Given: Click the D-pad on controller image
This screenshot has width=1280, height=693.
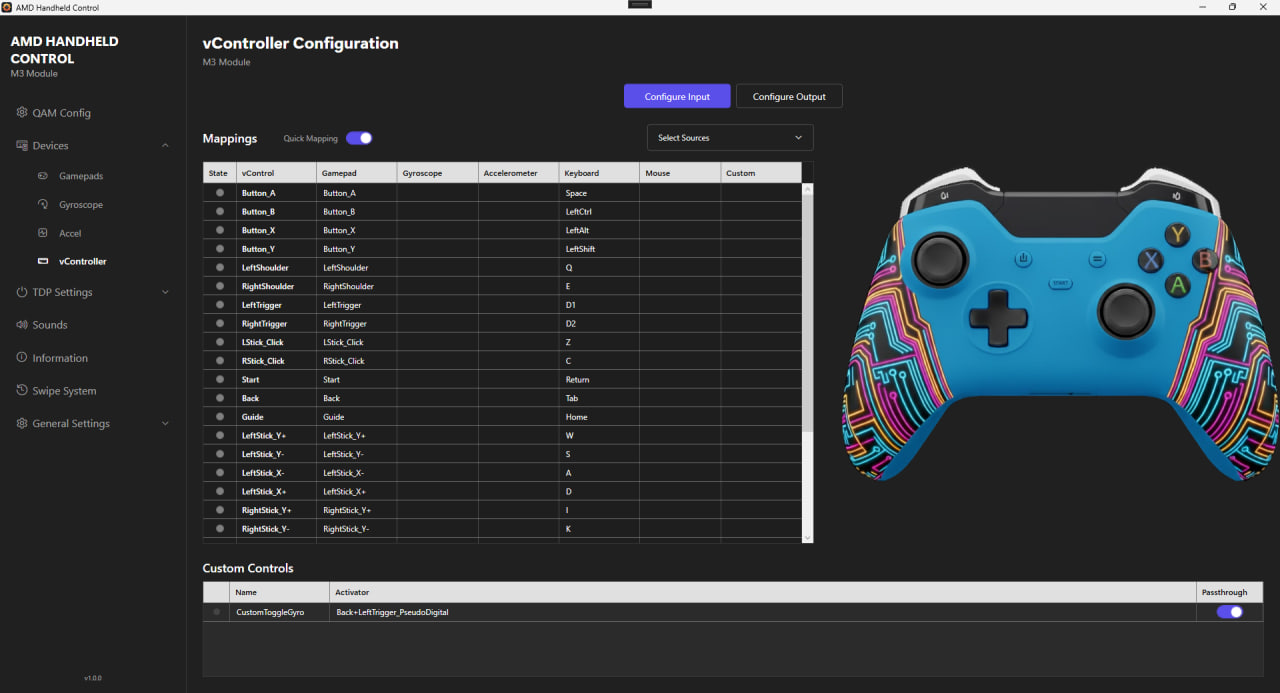Looking at the screenshot, I should tap(997, 319).
